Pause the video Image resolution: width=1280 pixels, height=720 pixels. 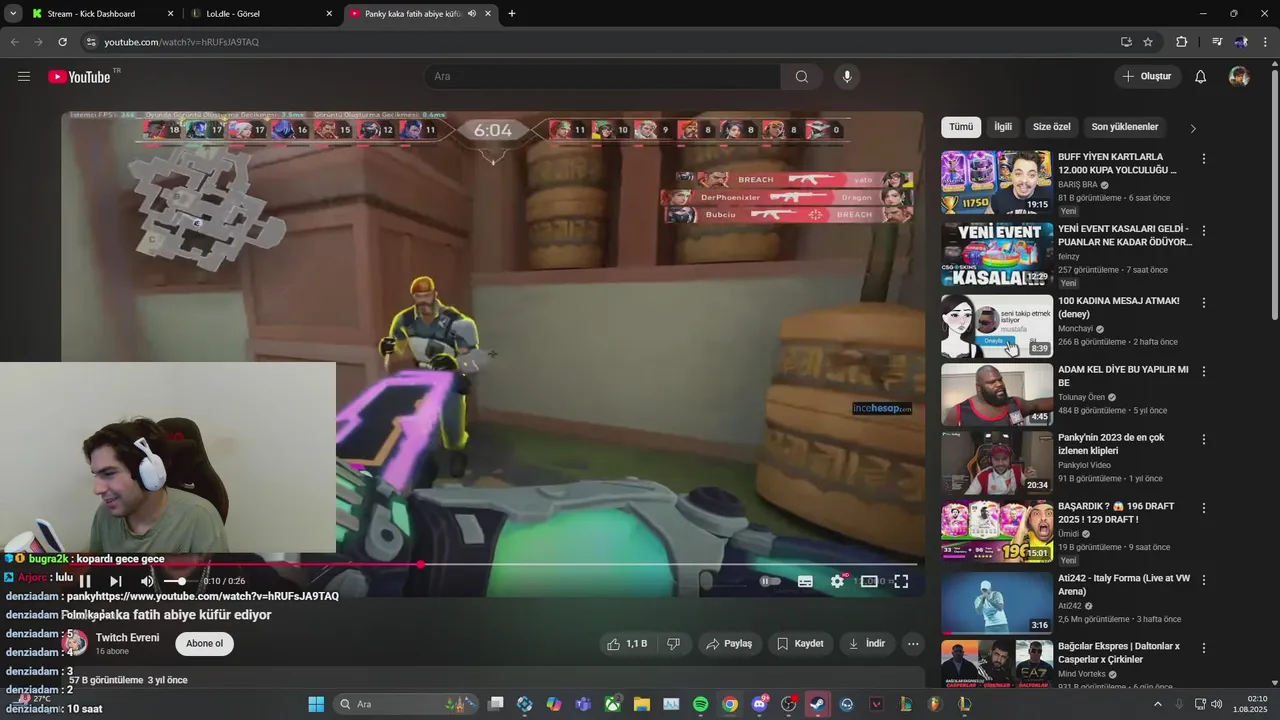[x=85, y=581]
